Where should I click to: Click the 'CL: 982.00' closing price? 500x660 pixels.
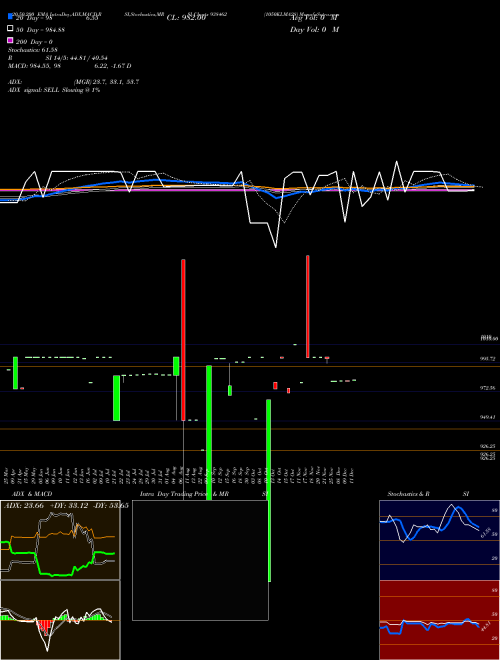coord(186,18)
